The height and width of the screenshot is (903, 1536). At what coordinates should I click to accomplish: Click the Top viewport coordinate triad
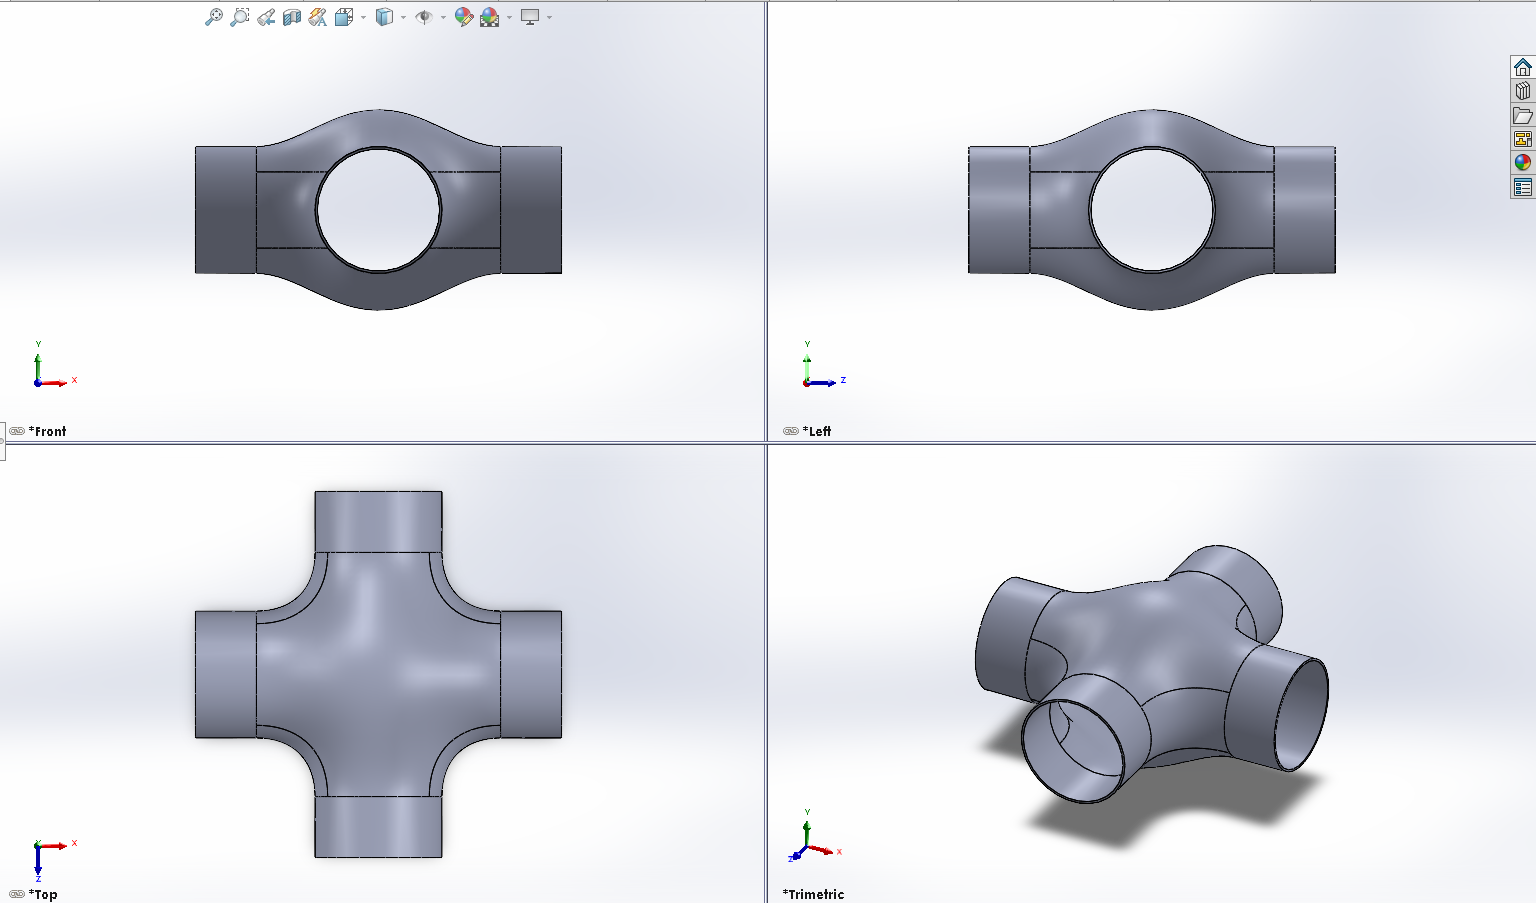(54, 859)
